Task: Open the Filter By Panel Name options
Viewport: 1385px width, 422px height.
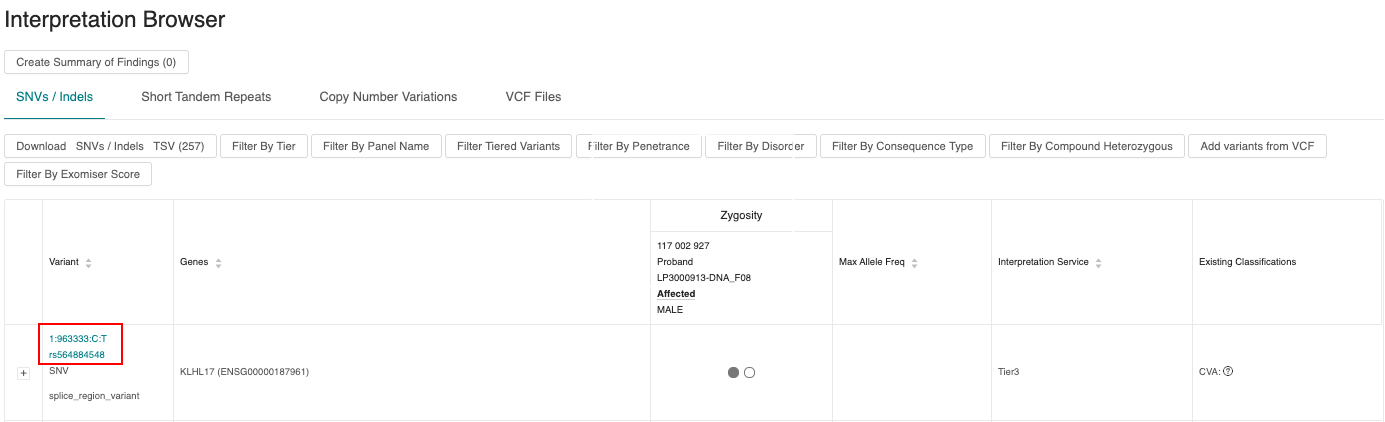Action: pyautogui.click(x=376, y=146)
